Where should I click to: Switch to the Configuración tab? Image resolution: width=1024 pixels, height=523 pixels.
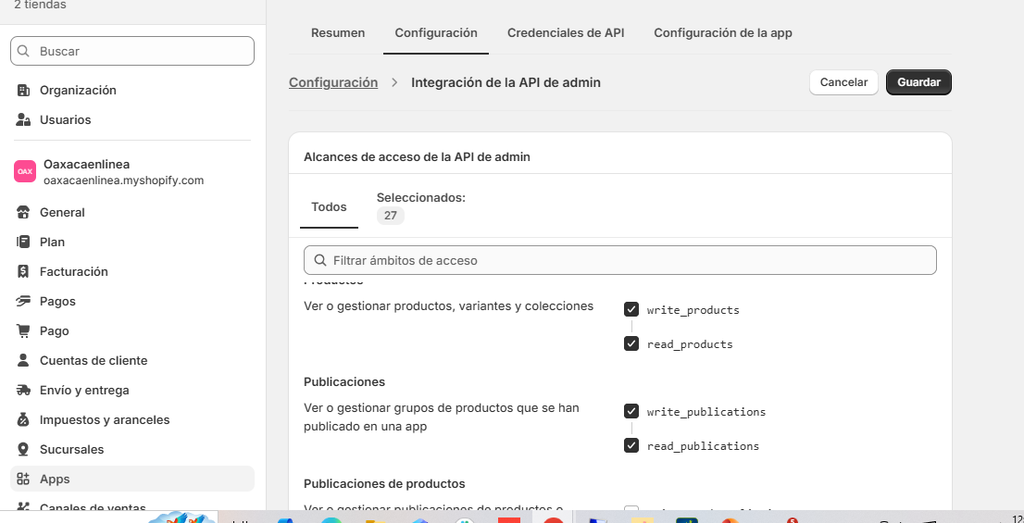(436, 33)
